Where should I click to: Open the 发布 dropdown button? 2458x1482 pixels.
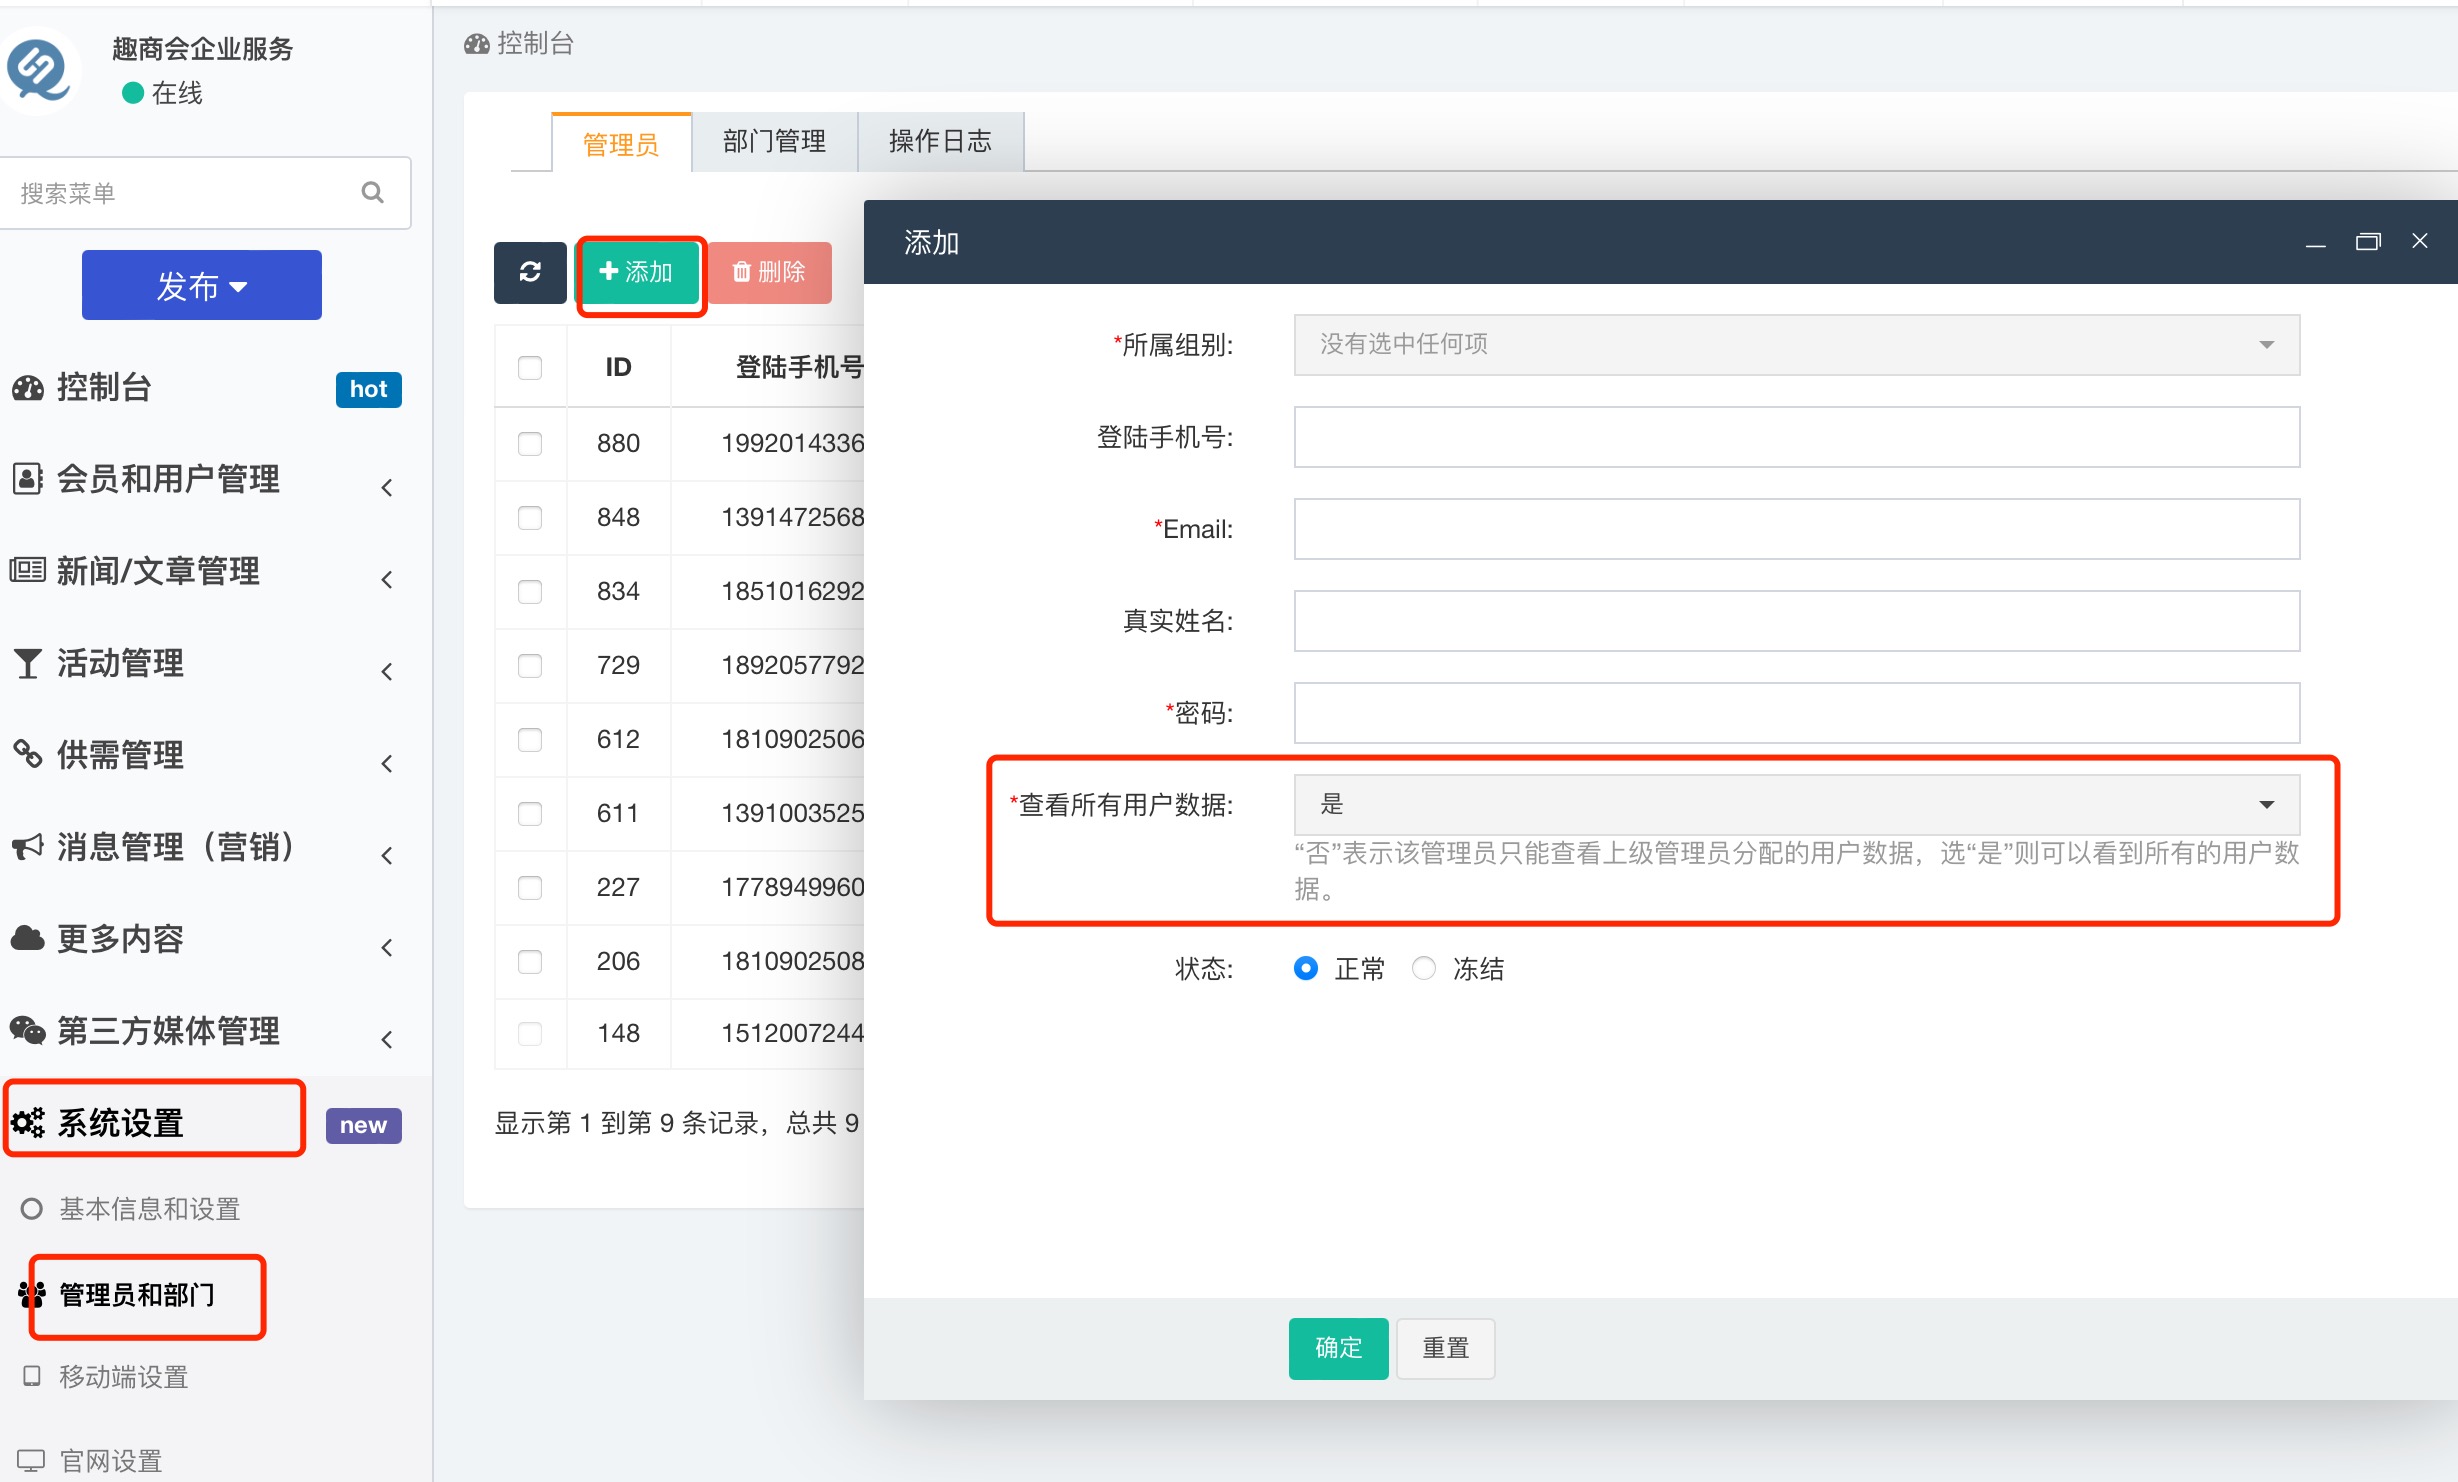point(201,286)
